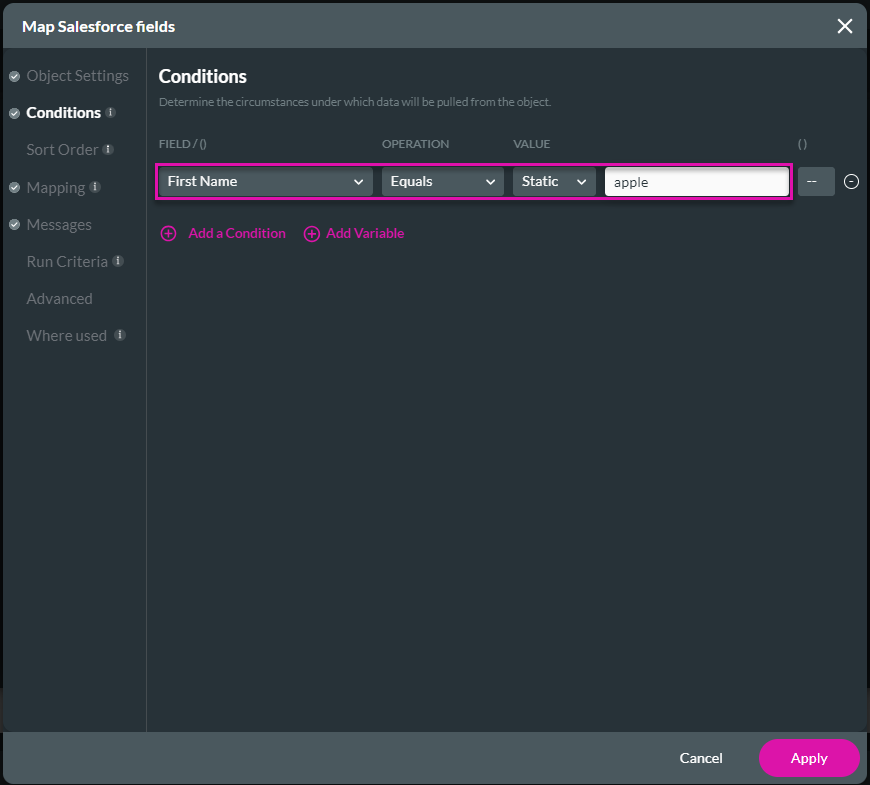Click the info icon next to Conditions
This screenshot has width=870, height=785.
pos(108,112)
